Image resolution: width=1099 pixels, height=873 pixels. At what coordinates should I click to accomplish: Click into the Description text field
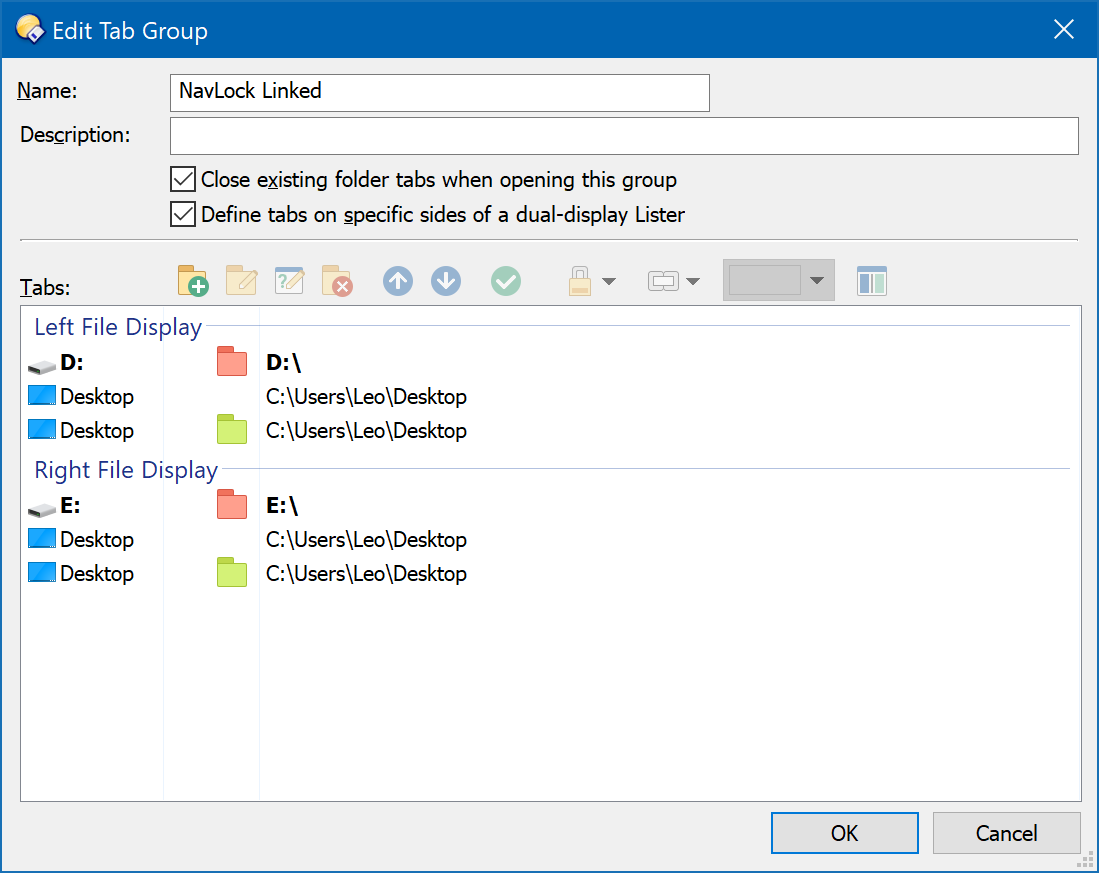pyautogui.click(x=624, y=136)
